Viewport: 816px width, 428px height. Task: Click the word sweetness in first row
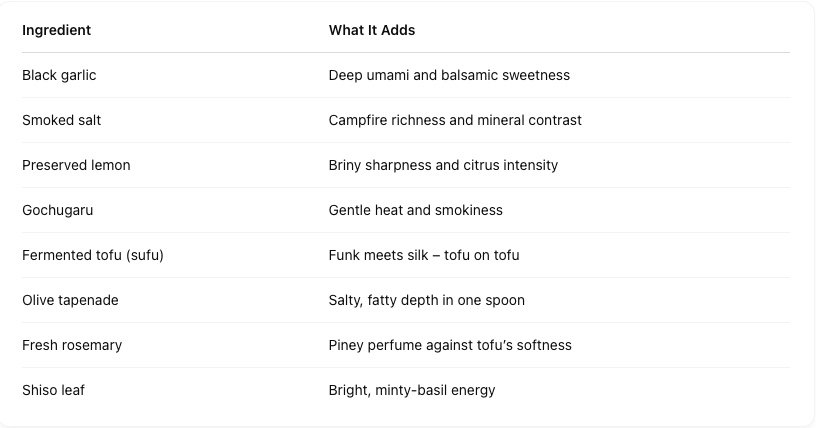[x=536, y=75]
